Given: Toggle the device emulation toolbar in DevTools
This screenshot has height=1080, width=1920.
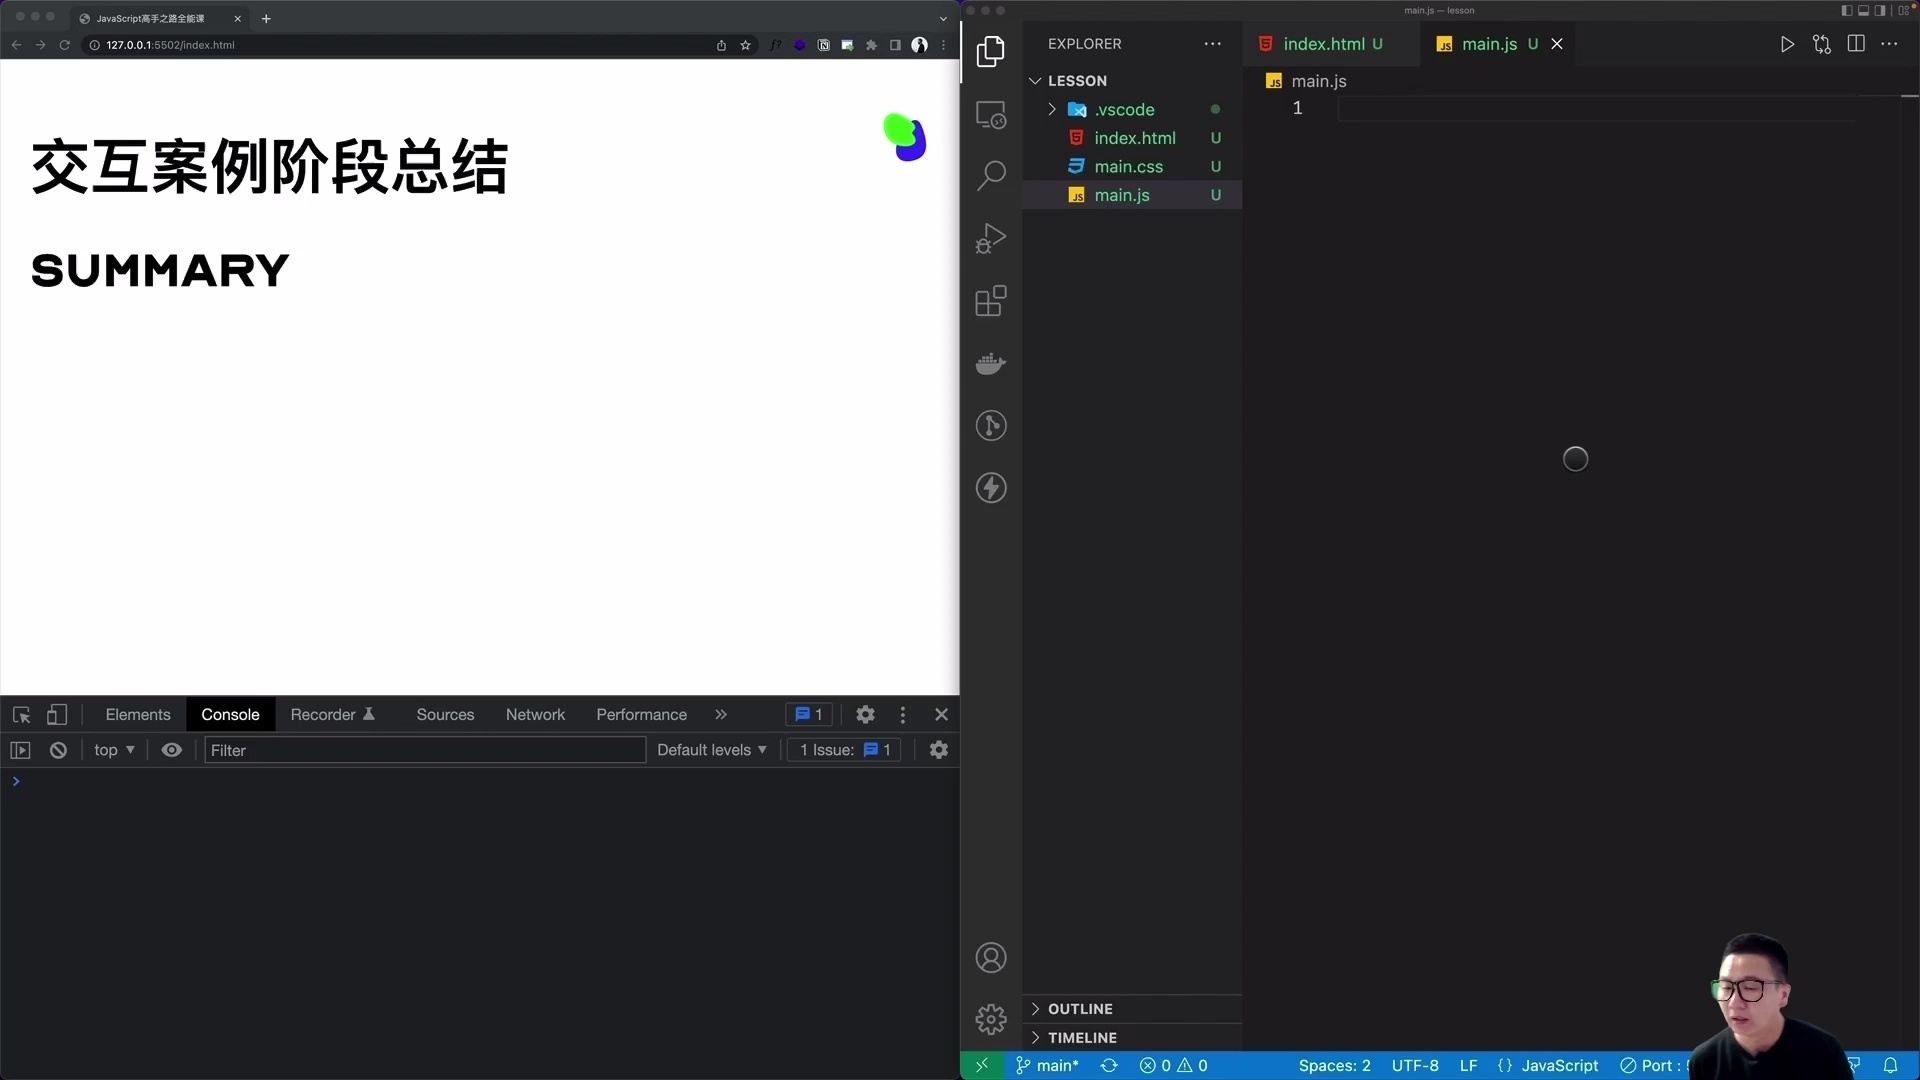Looking at the screenshot, I should click(x=57, y=714).
